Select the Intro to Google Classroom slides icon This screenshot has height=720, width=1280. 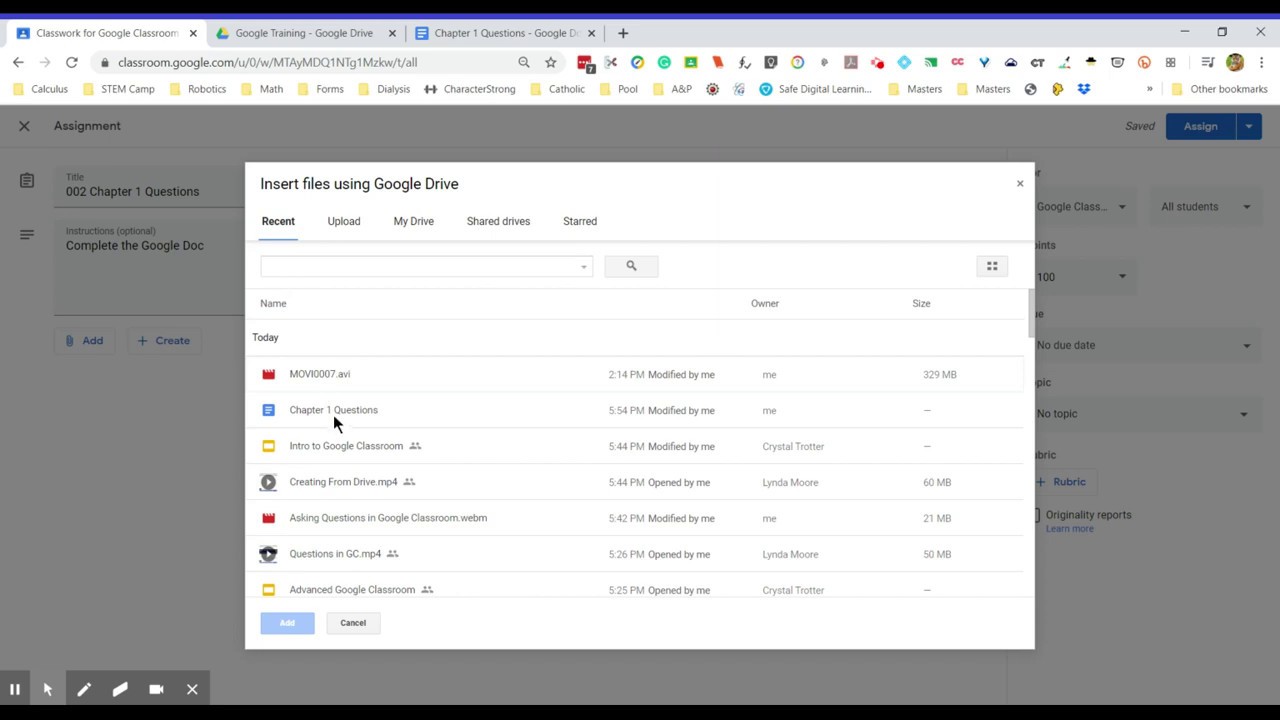pyautogui.click(x=268, y=446)
